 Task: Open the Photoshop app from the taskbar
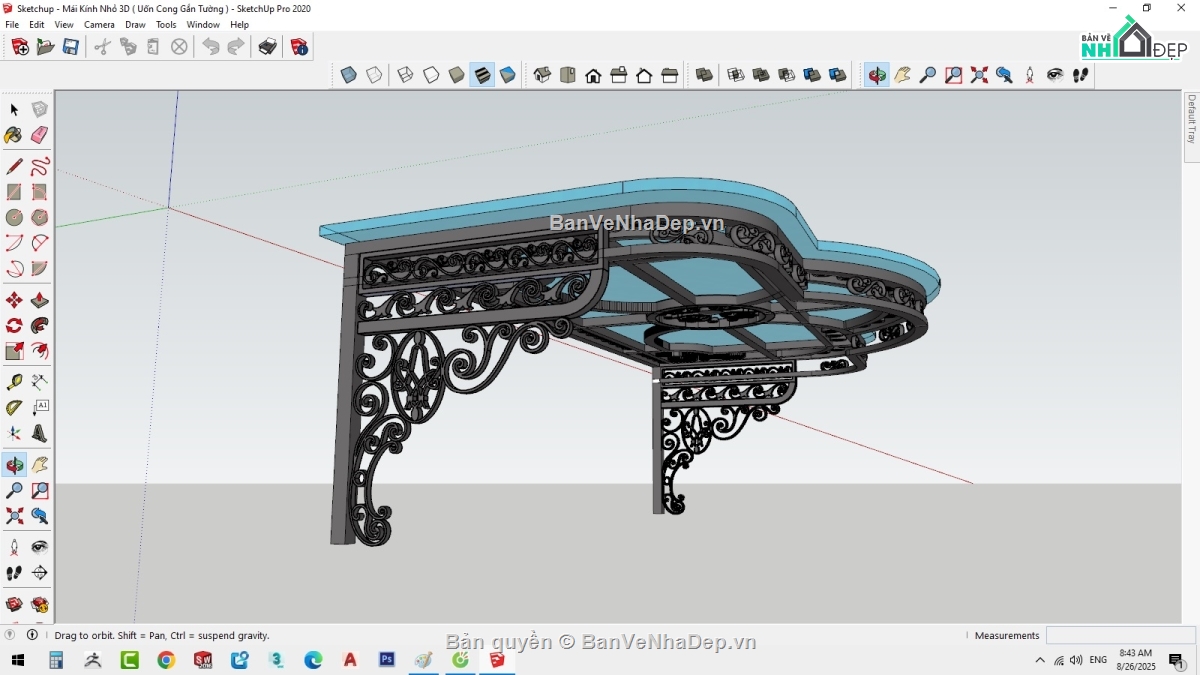tap(386, 660)
